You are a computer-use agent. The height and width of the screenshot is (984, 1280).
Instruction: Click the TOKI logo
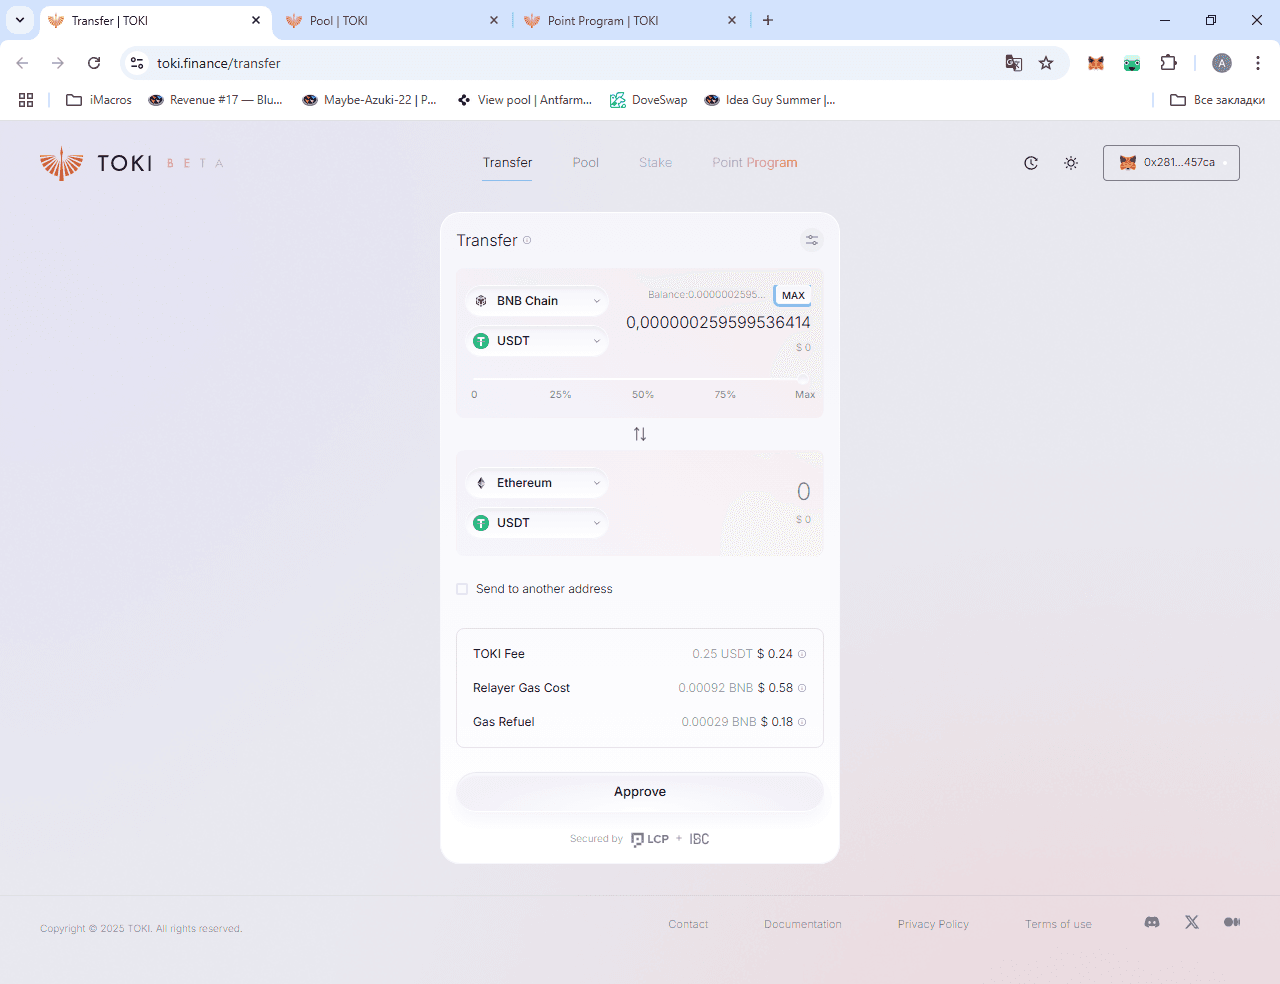tap(96, 163)
